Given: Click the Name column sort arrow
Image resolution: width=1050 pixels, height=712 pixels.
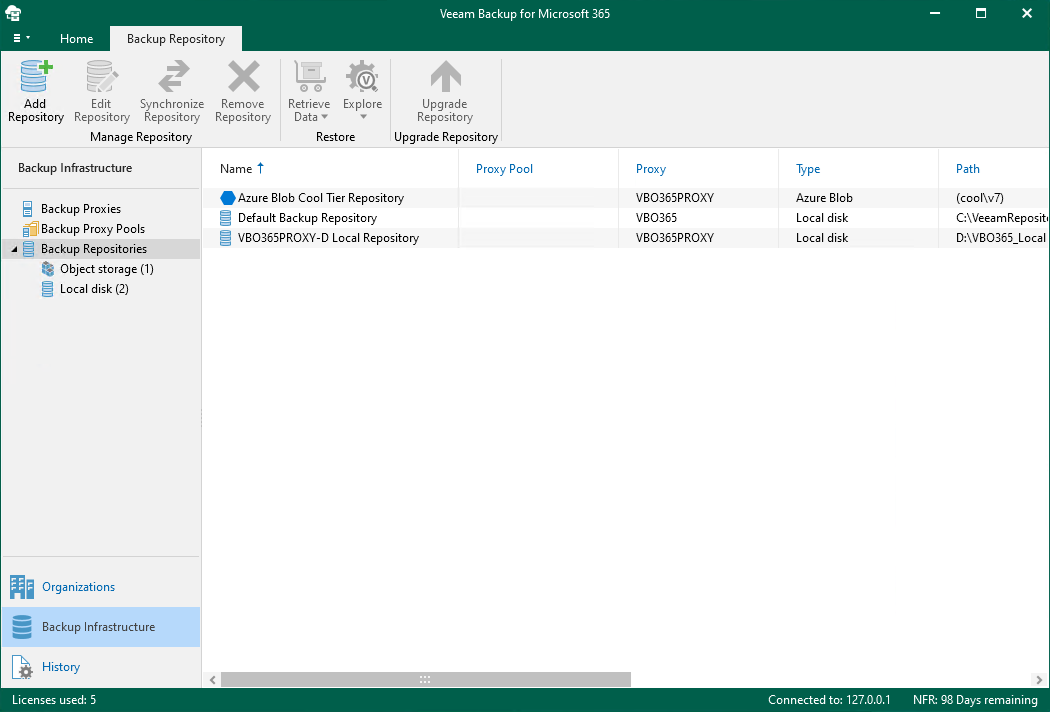Looking at the screenshot, I should [x=260, y=168].
